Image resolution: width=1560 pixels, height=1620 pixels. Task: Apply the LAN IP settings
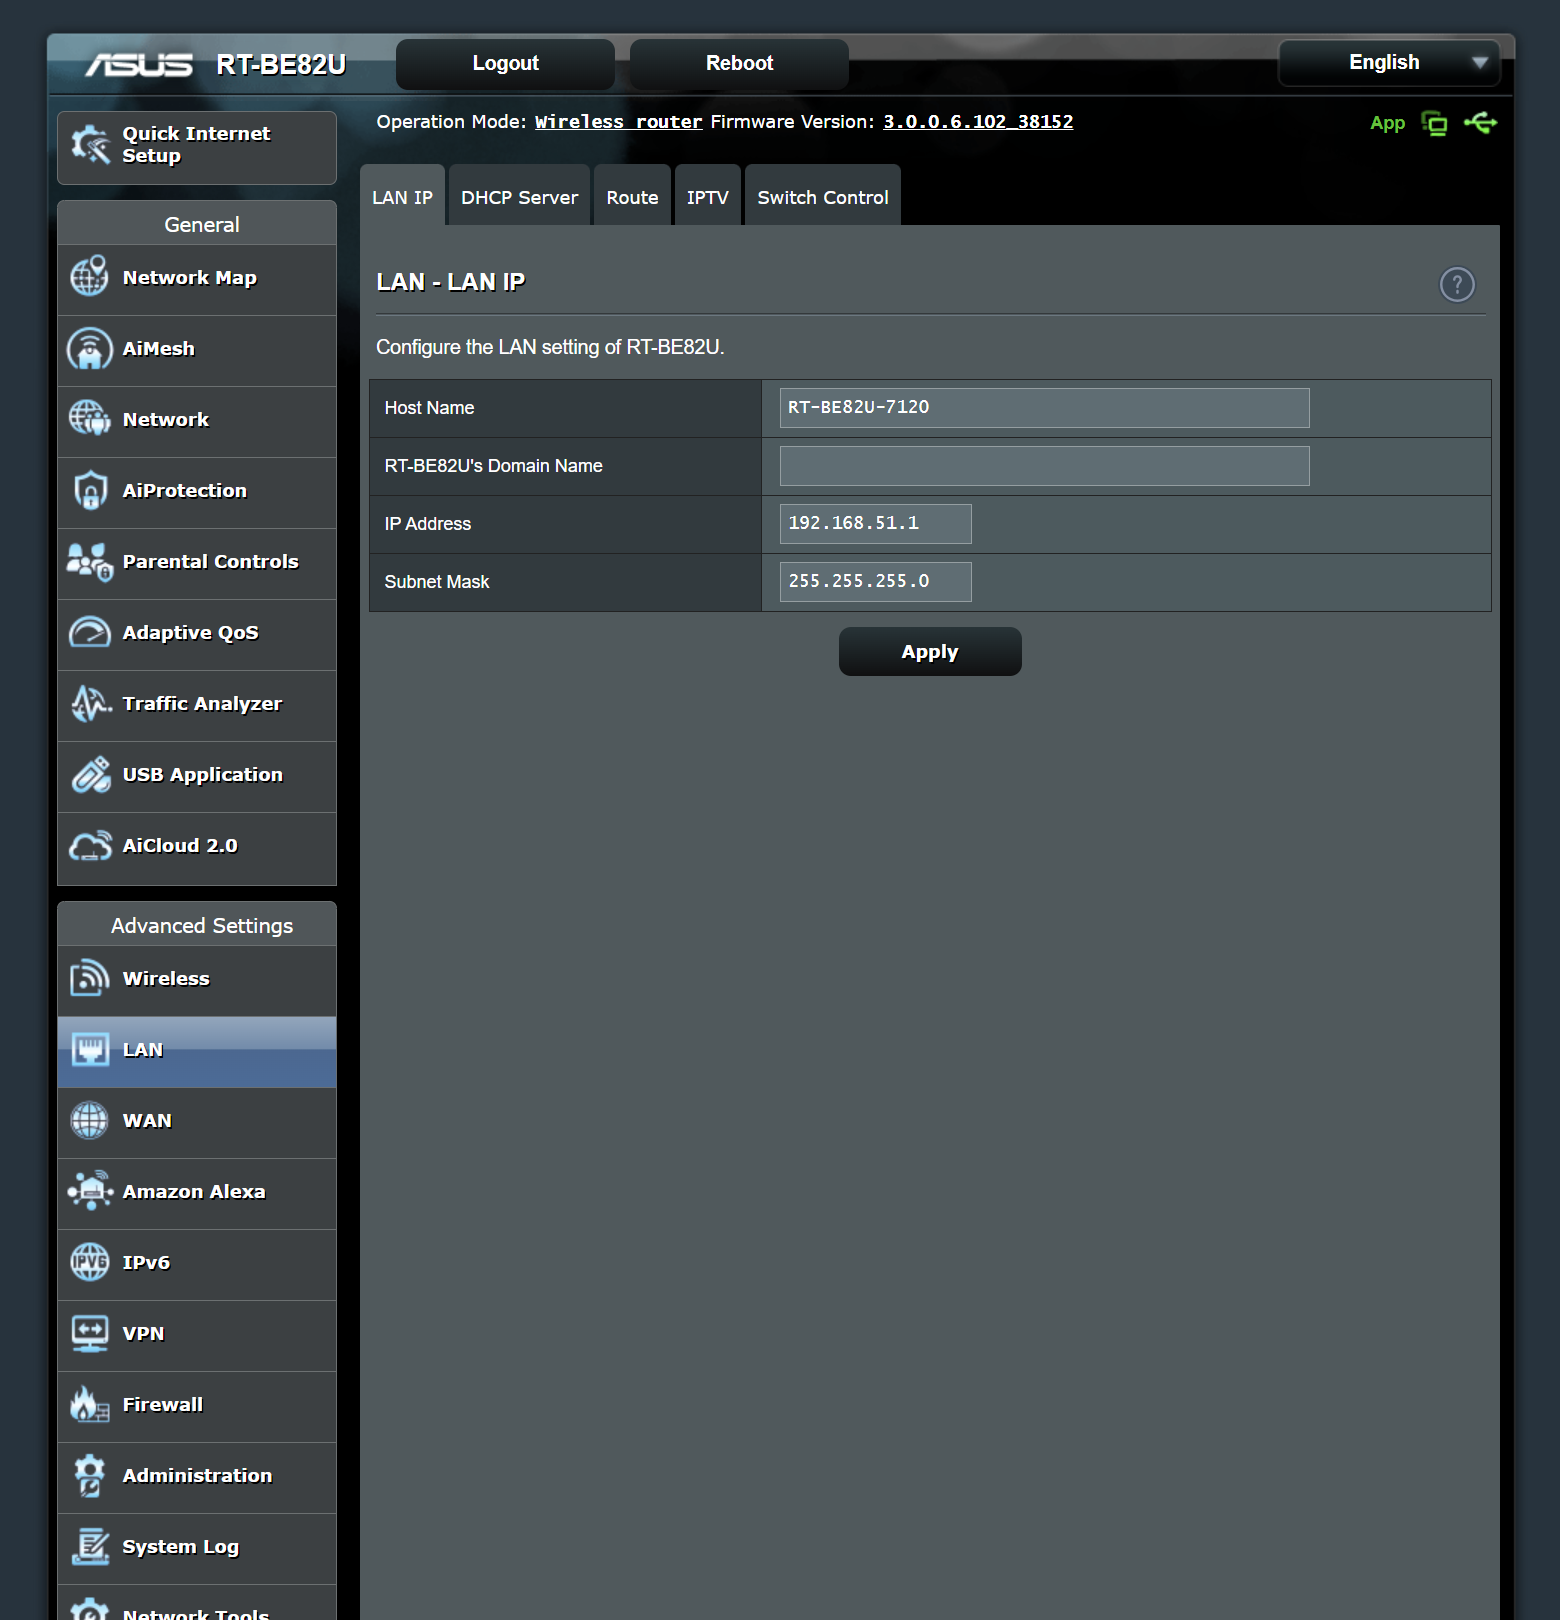pos(930,652)
